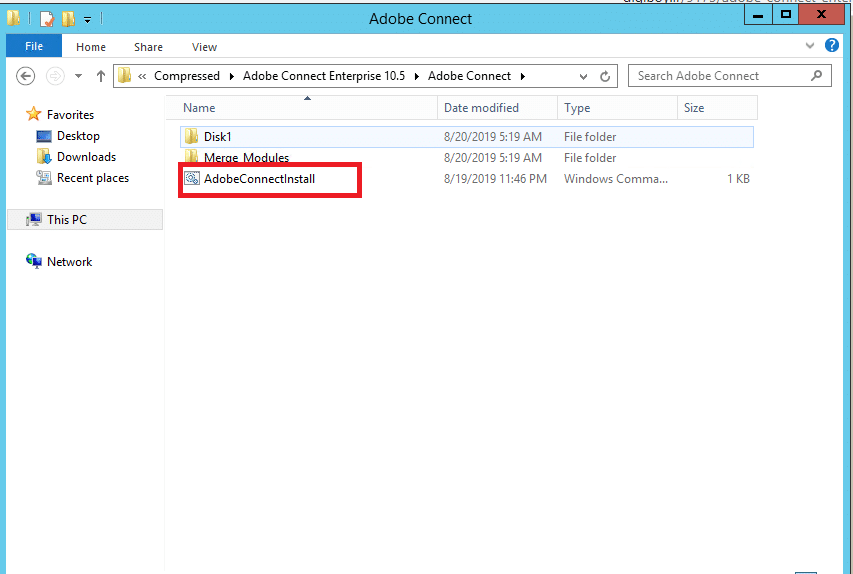Open the recent locations dropdown arrow
The image size is (853, 574).
coord(78,76)
